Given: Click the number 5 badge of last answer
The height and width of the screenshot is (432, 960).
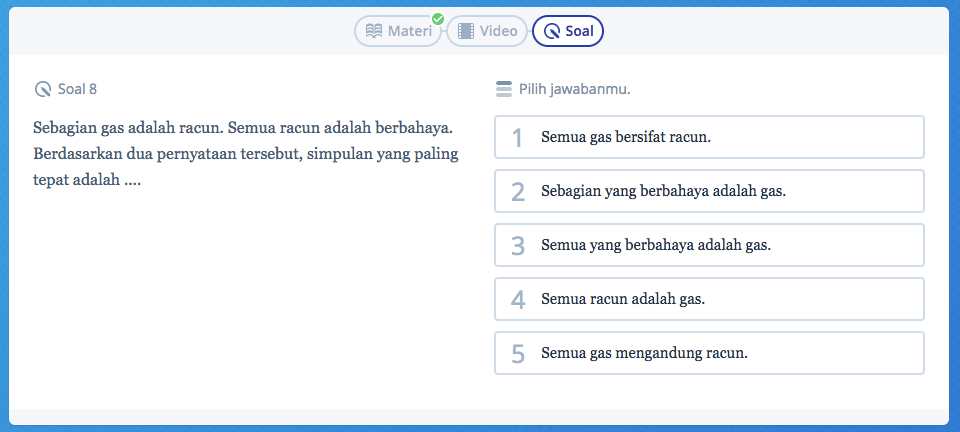Looking at the screenshot, I should (517, 353).
